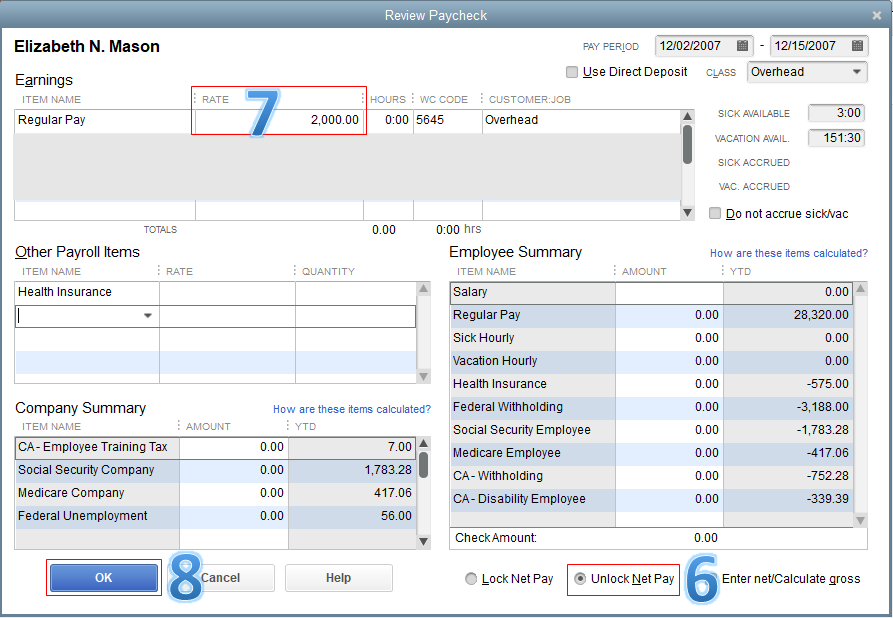Select Medicare Employee row
This screenshot has width=893, height=618.
point(652,453)
